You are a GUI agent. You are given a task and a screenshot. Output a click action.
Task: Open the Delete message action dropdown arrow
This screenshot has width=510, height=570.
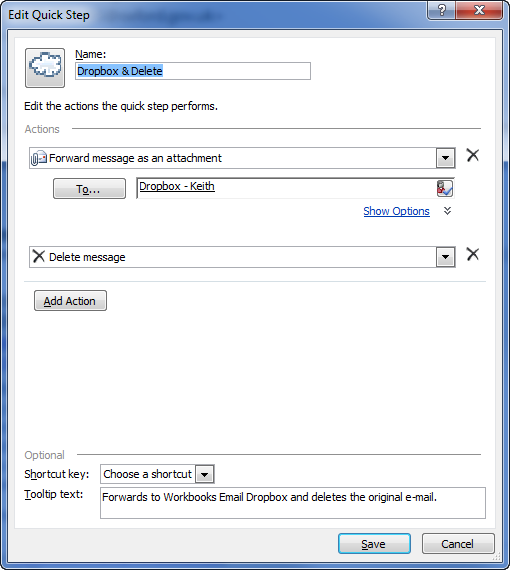point(446,257)
